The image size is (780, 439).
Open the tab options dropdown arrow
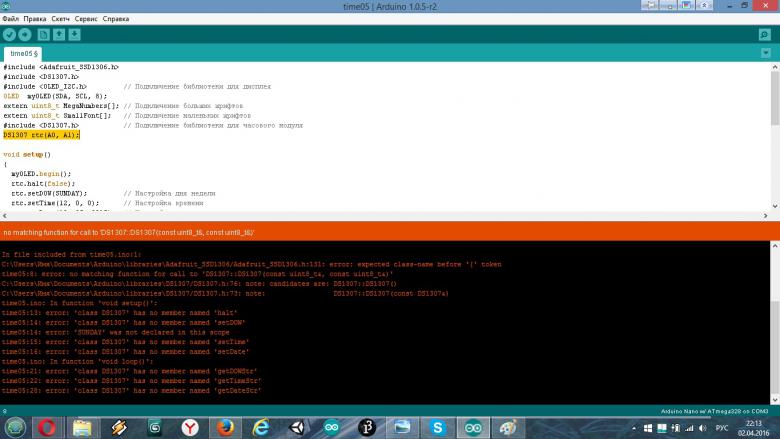pos(766,53)
